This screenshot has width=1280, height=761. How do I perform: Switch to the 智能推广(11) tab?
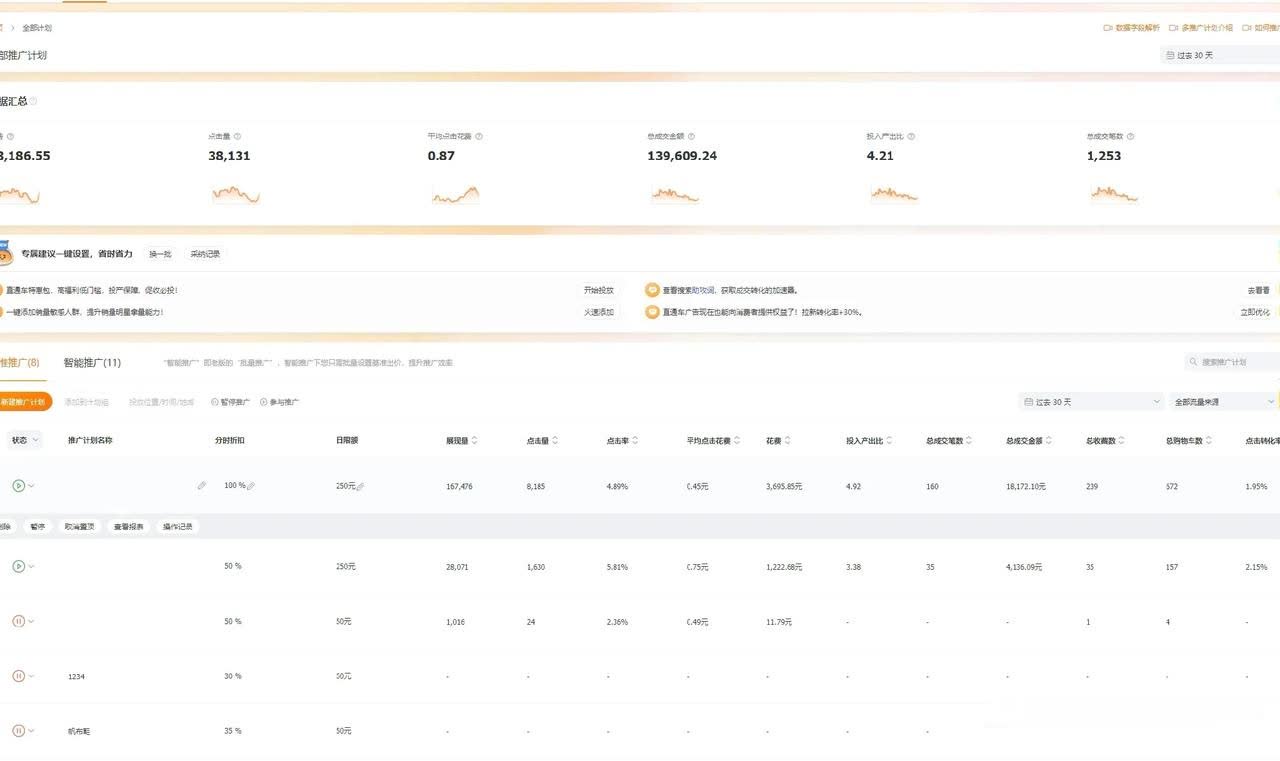[x=92, y=362]
